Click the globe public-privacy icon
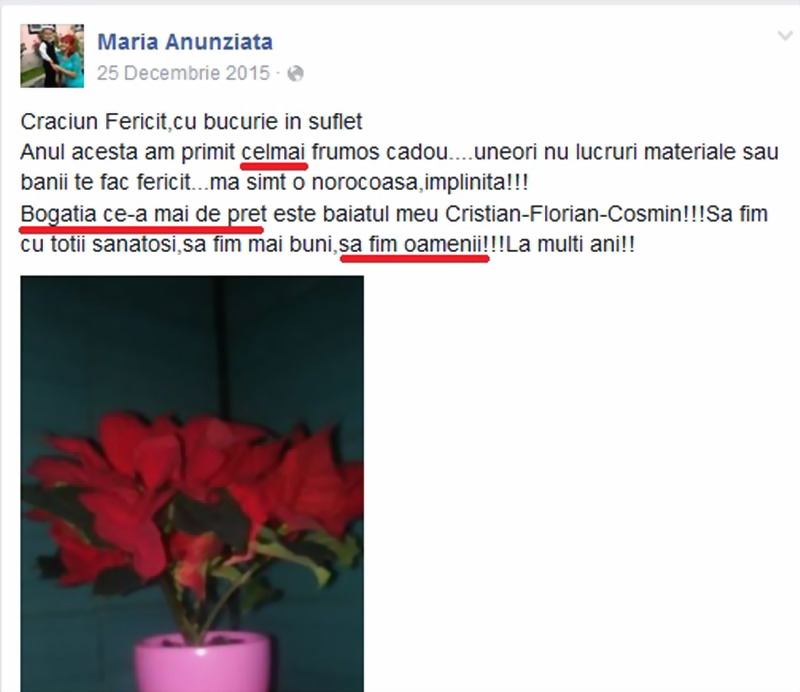800x692 pixels. tap(295, 73)
